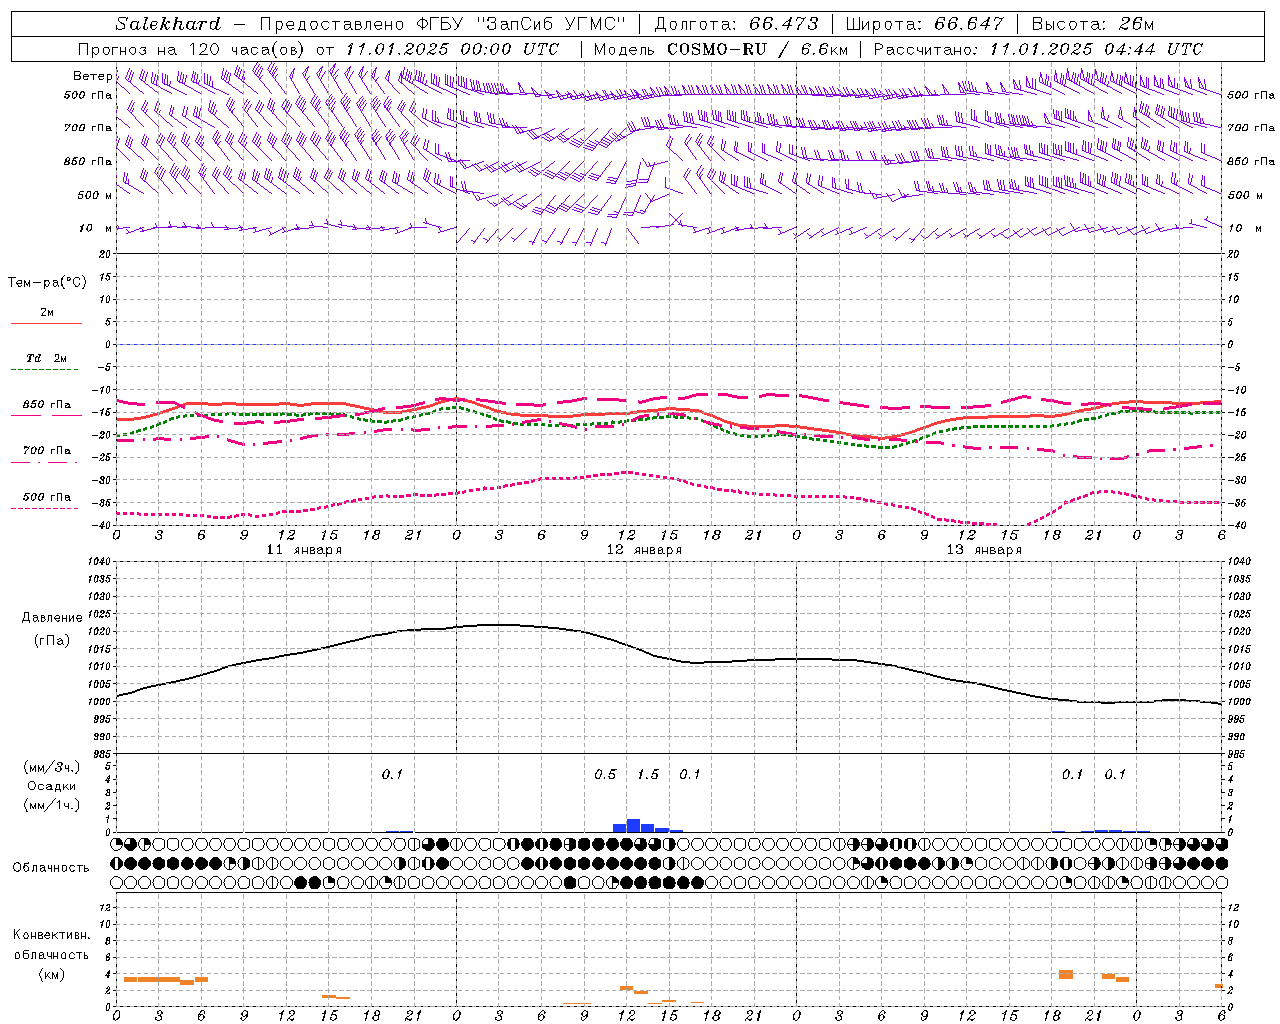The width and height of the screenshot is (1280, 1024).
Task: Click the '2м' temperature legend entry
Action: click(47, 312)
